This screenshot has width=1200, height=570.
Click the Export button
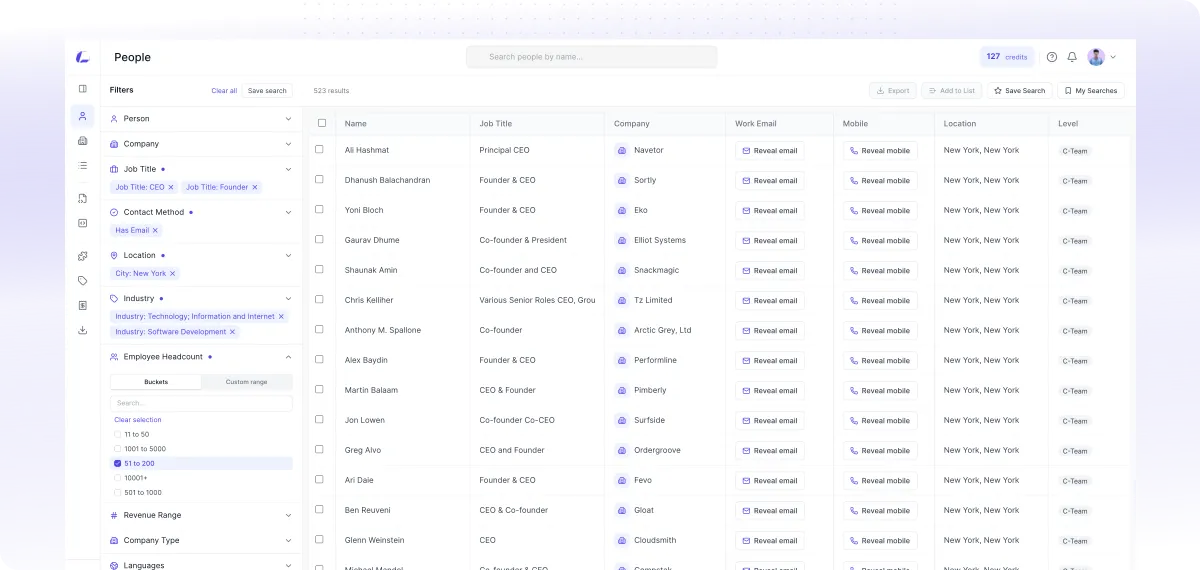click(x=892, y=91)
